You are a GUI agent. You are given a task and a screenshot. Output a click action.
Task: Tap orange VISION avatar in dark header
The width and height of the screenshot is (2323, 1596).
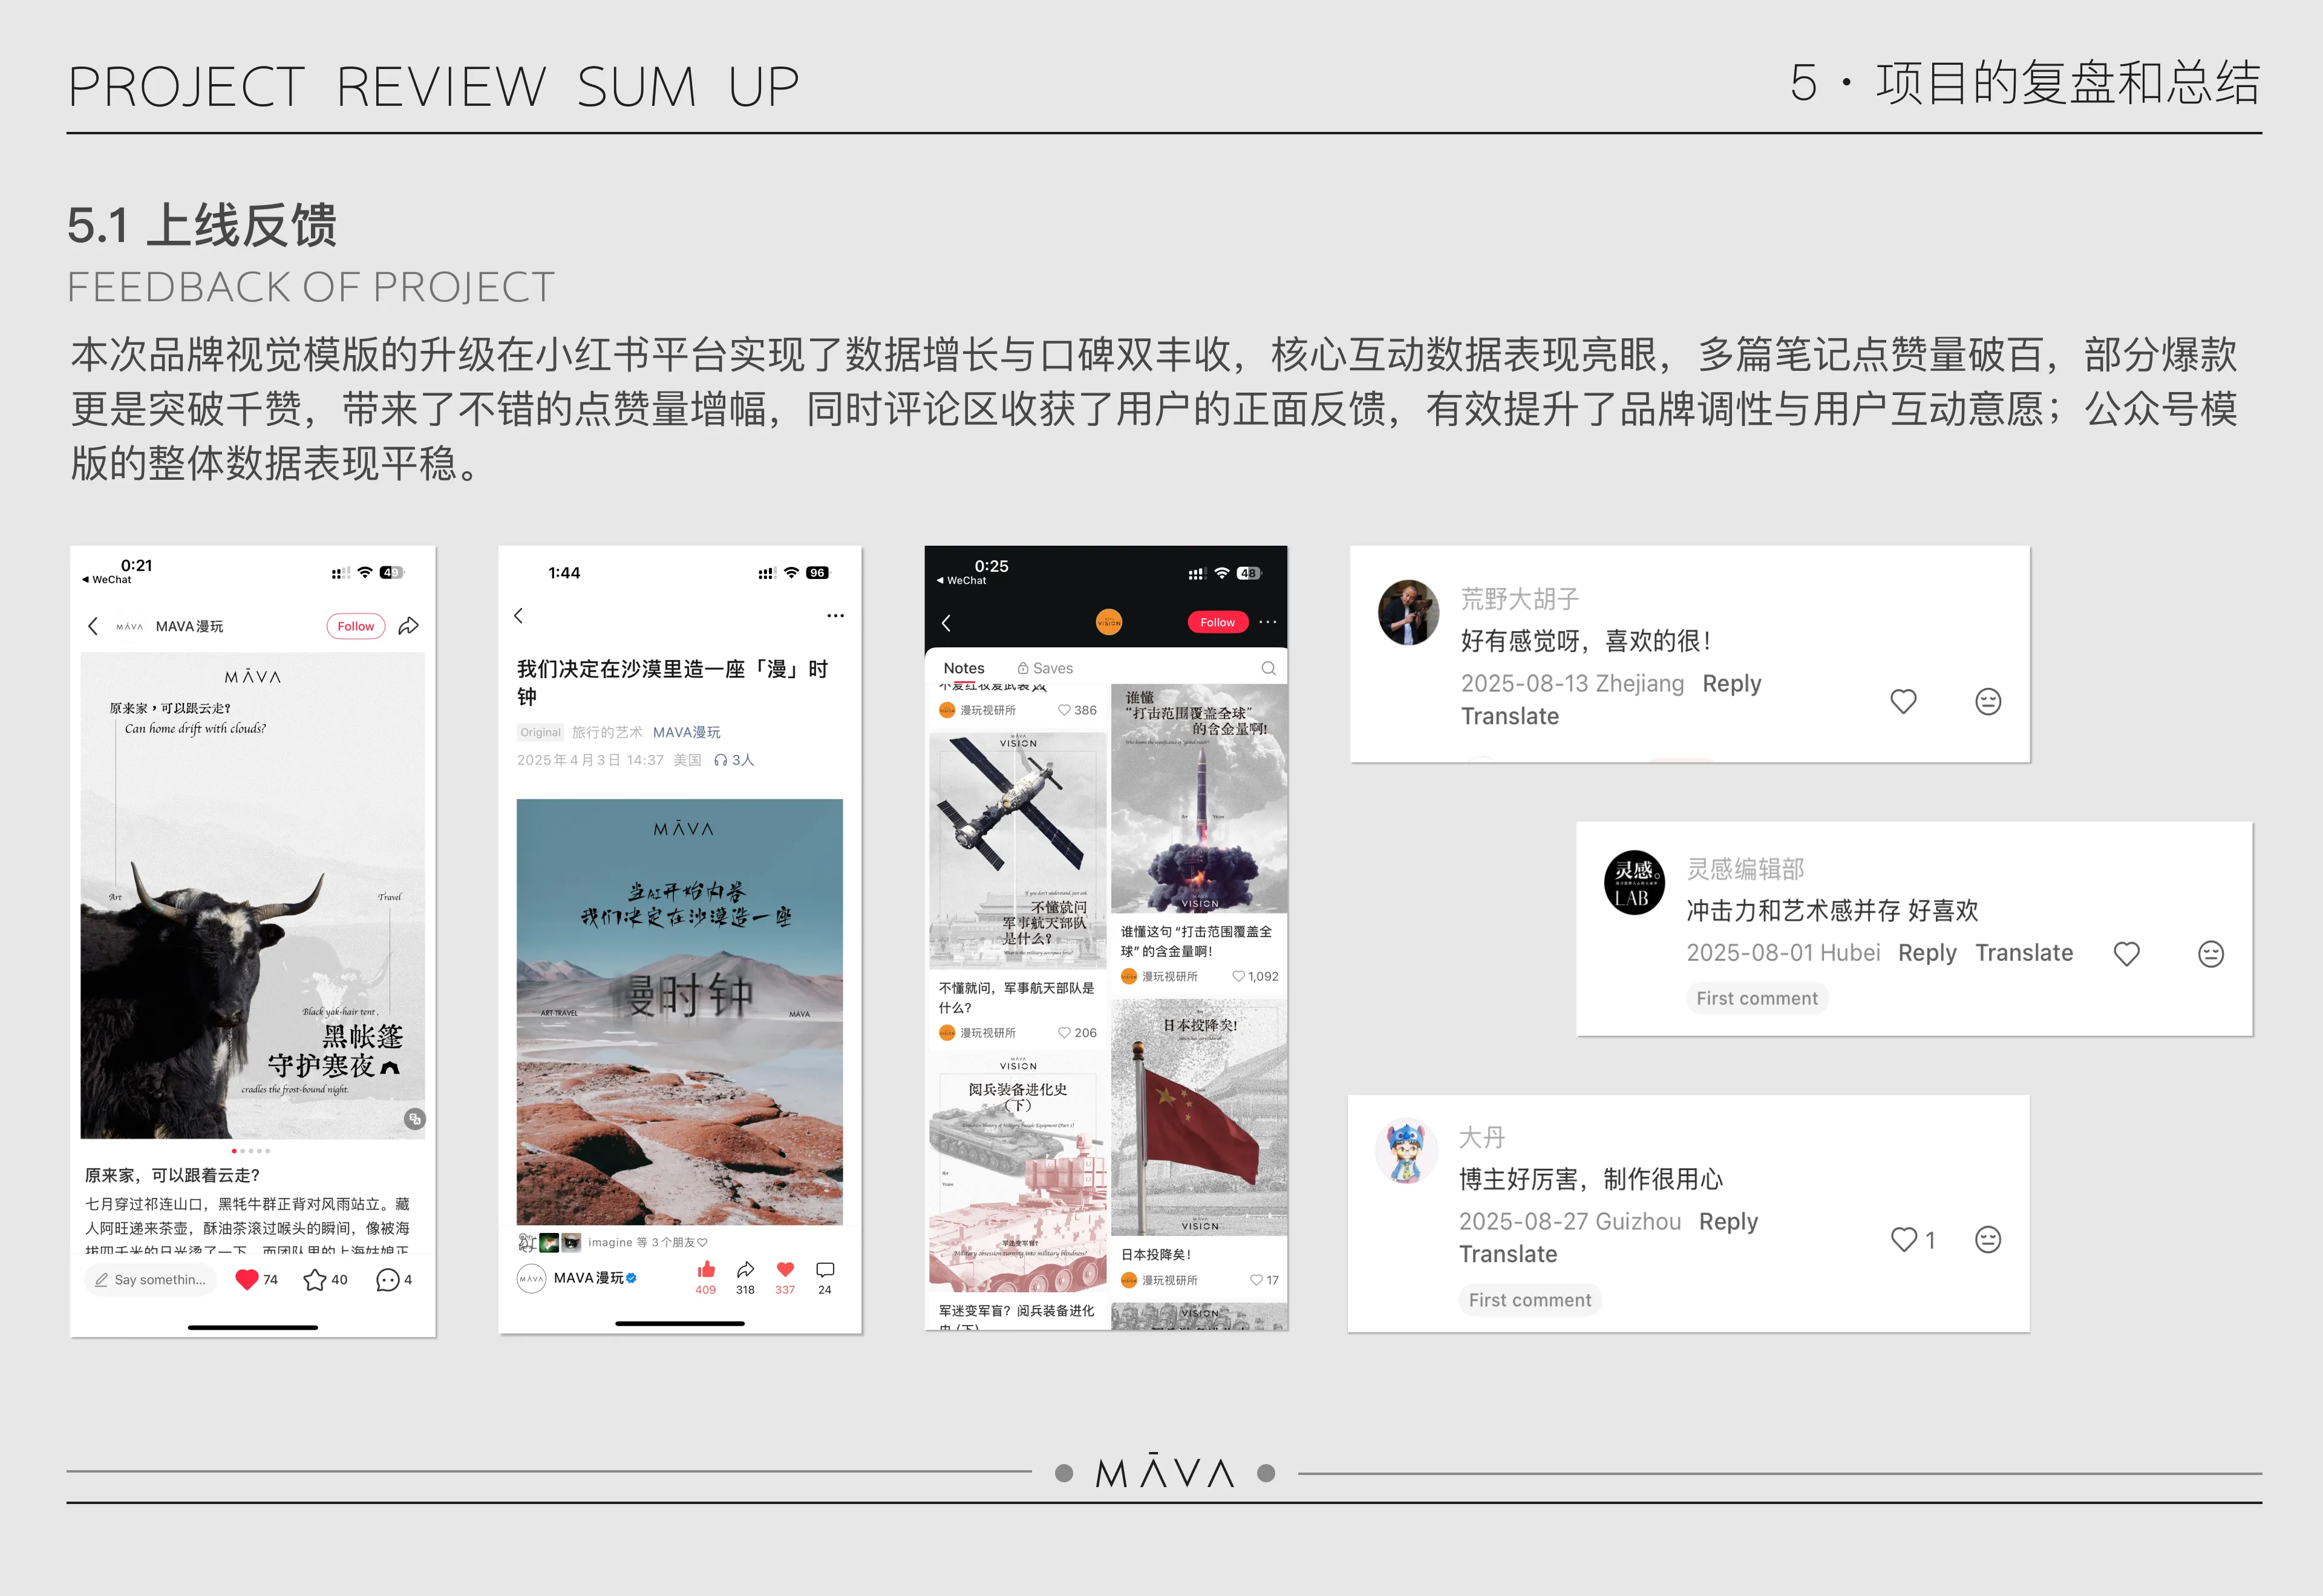tap(1109, 622)
